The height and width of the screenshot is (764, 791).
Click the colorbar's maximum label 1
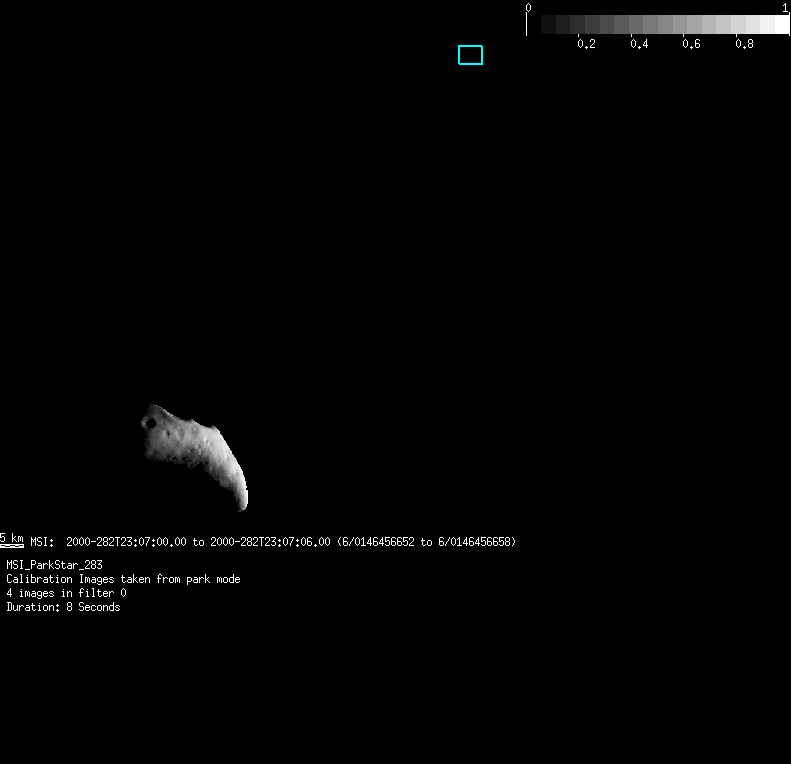coord(785,7)
